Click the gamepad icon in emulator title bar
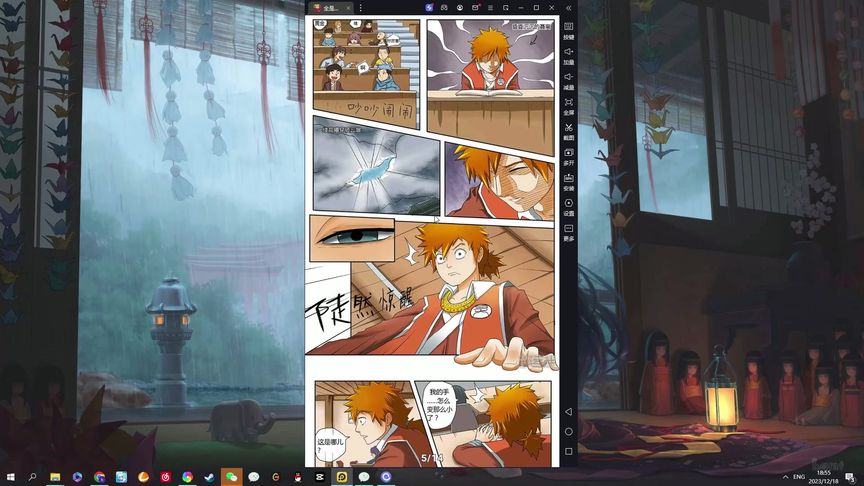 pyautogui.click(x=444, y=8)
